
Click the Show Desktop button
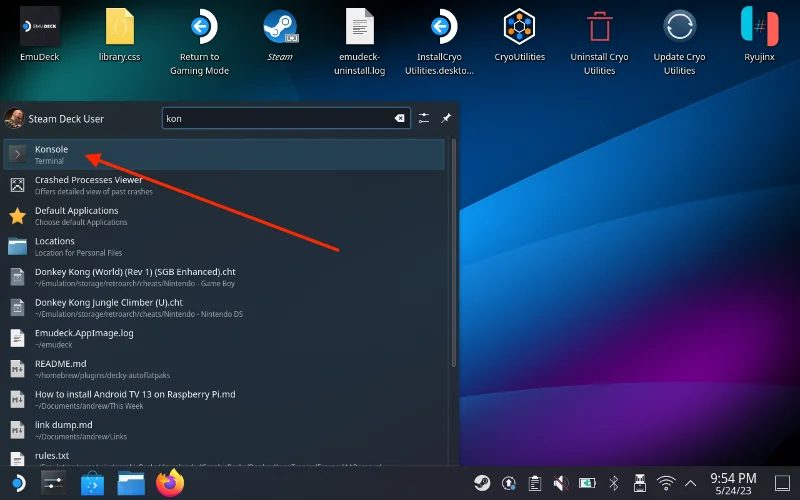(x=783, y=483)
